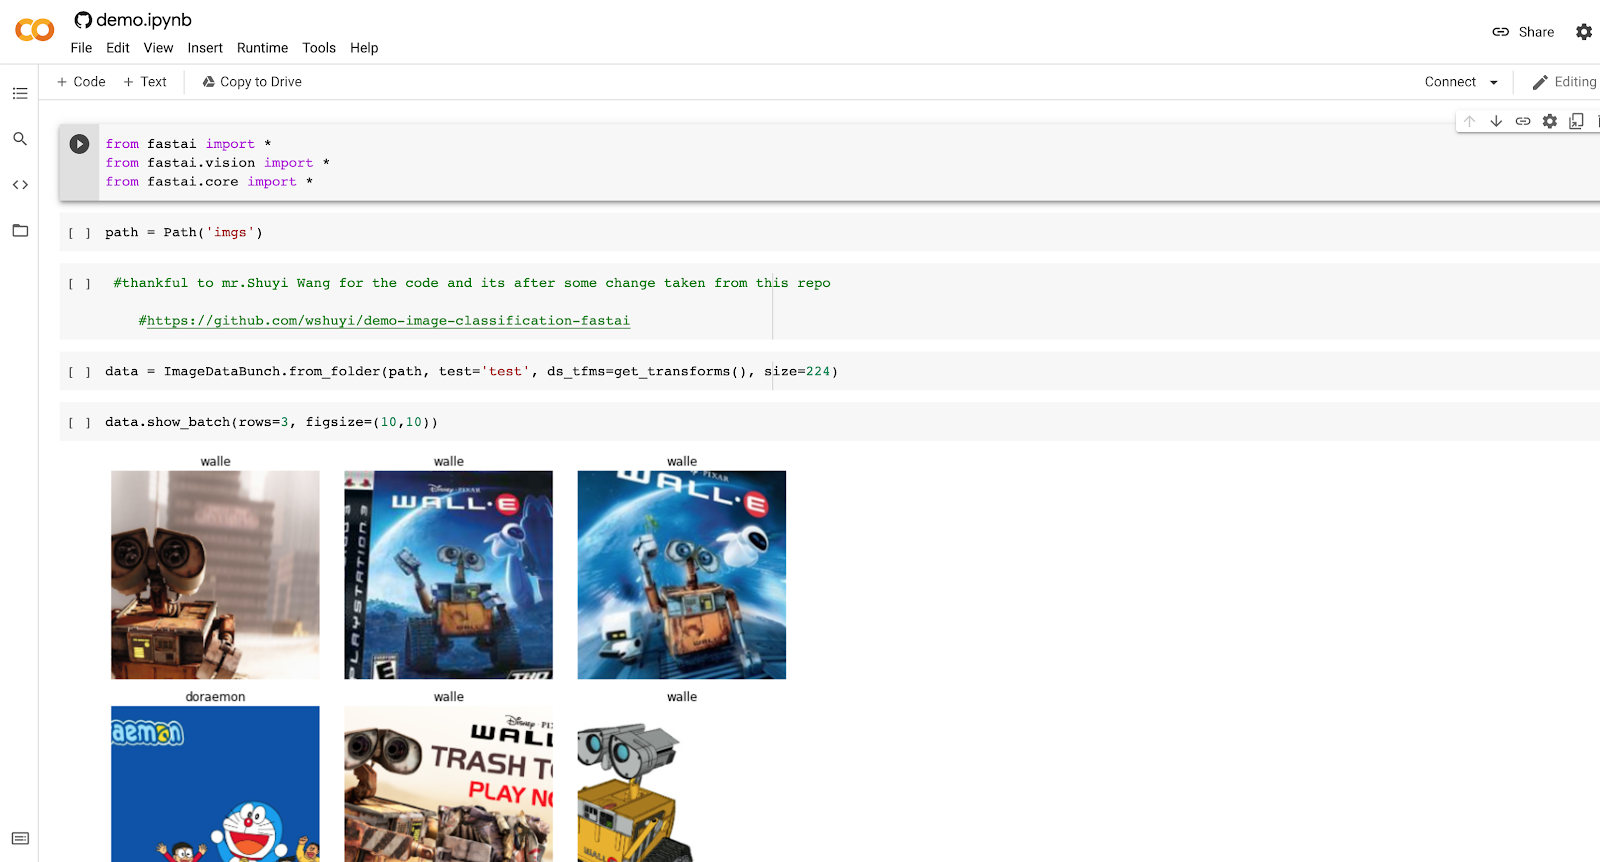Screen dimensions: 1600x862
Task: Open the Tools menu
Action: pyautogui.click(x=319, y=48)
